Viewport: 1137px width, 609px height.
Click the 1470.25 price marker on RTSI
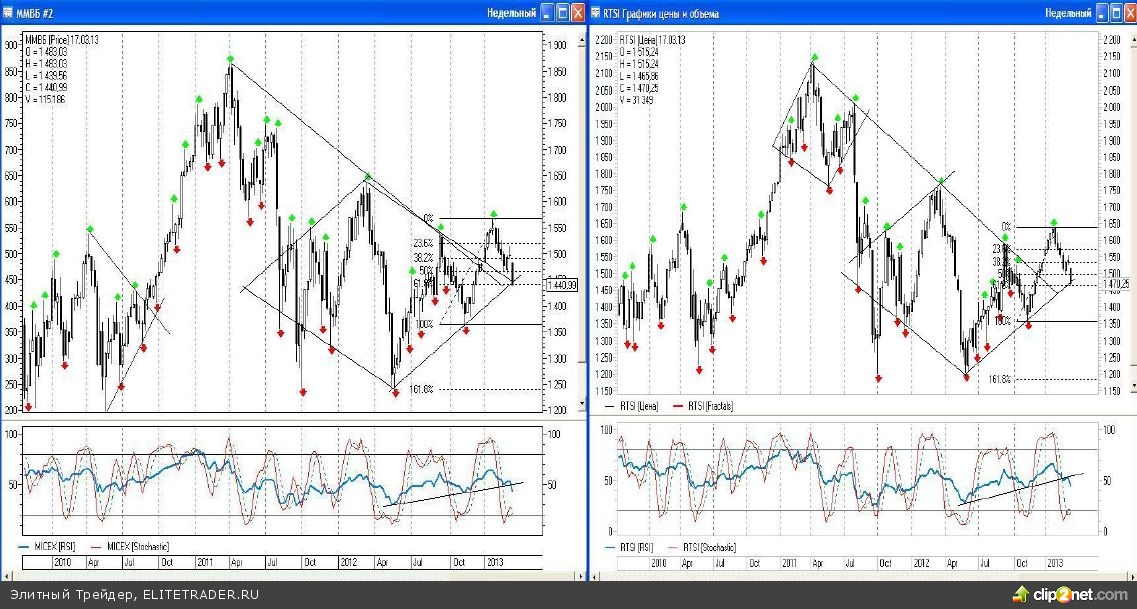(x=1117, y=284)
